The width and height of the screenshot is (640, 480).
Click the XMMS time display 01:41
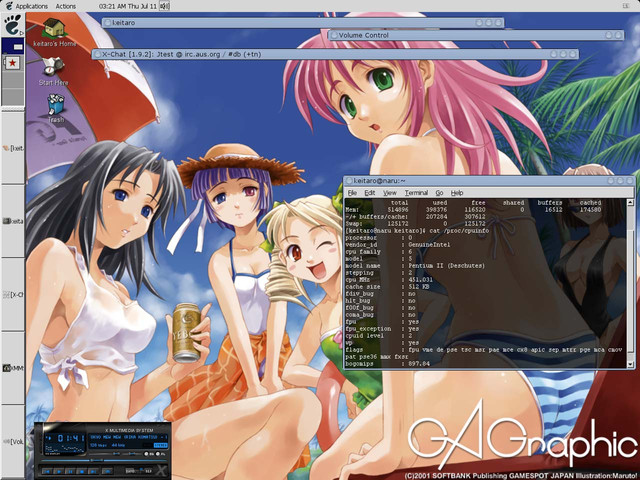click(x=71, y=438)
